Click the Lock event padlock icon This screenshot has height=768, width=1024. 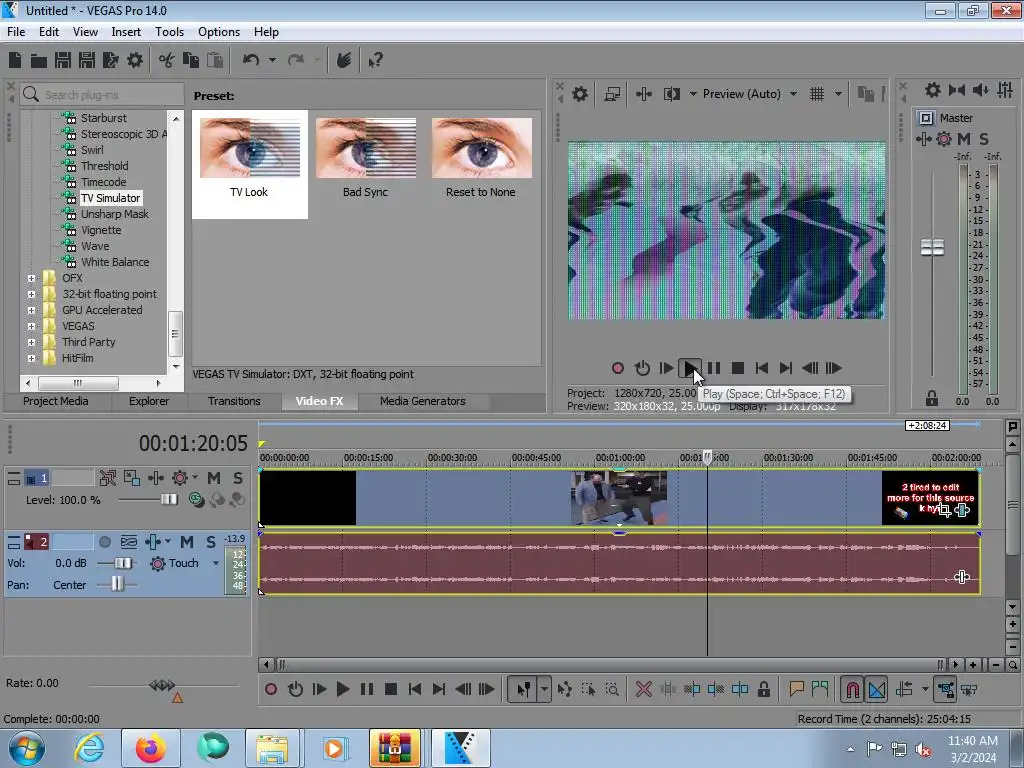coord(763,689)
